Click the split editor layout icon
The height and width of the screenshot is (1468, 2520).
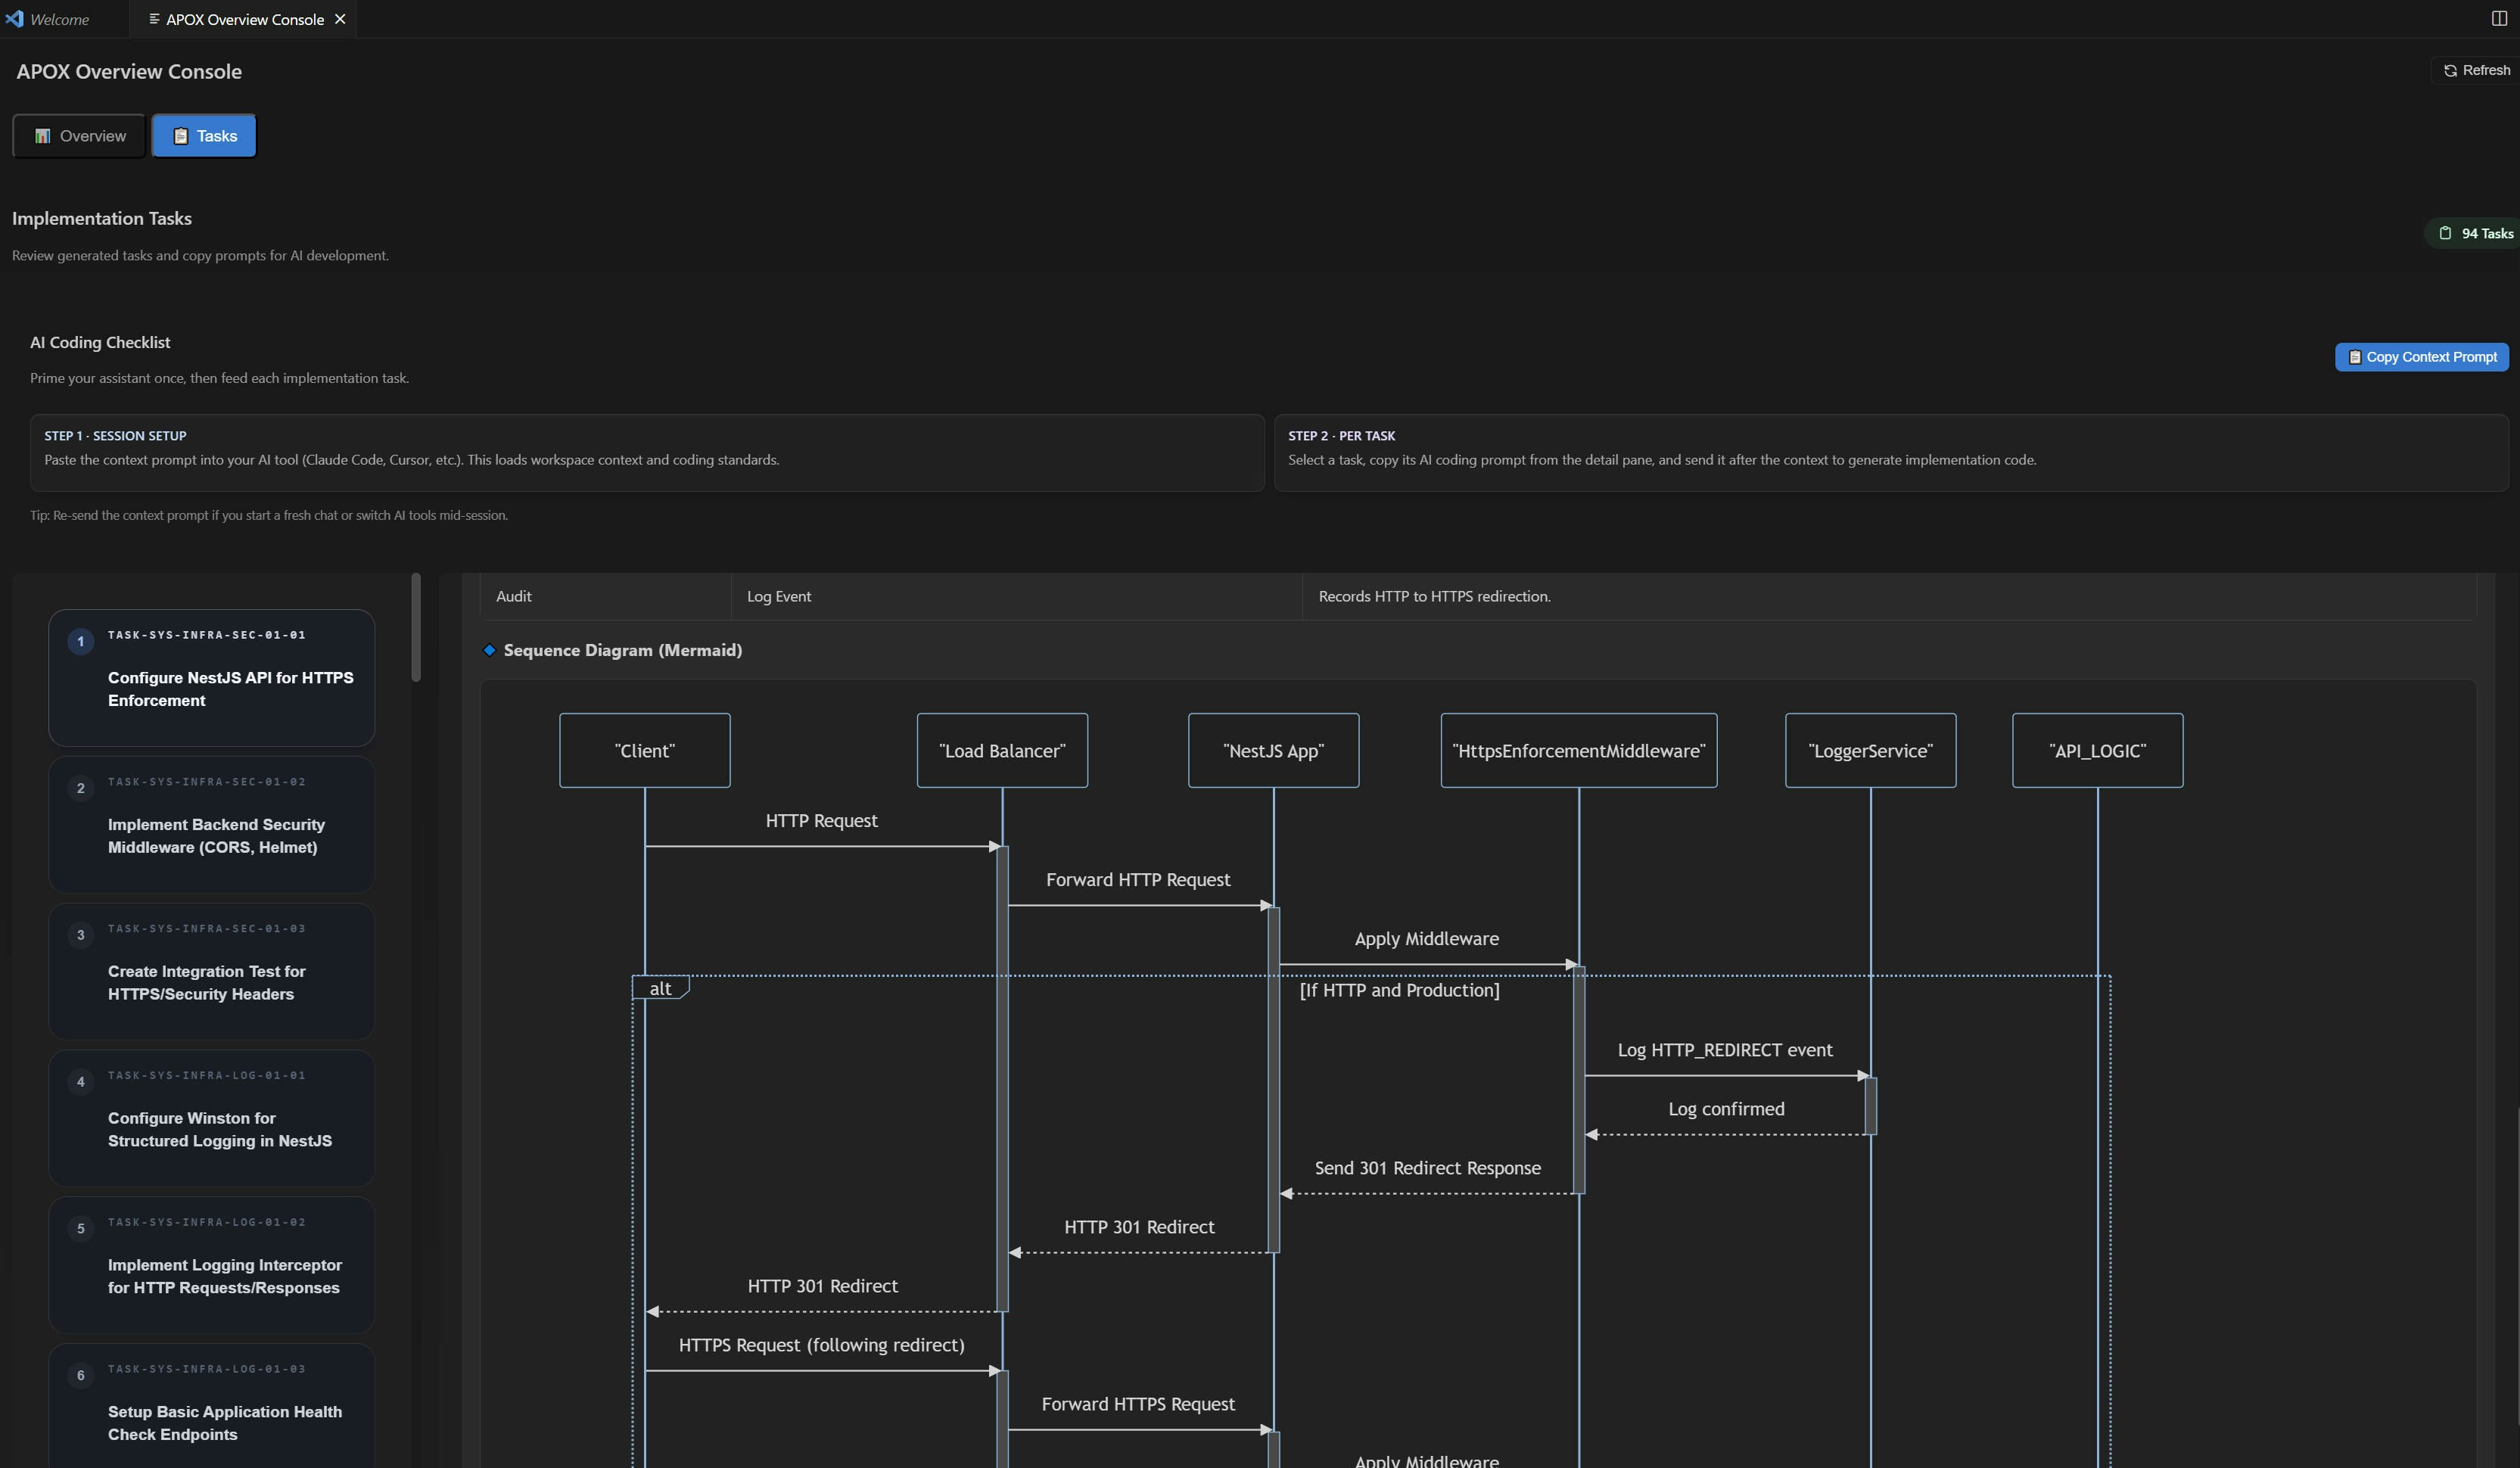2498,18
